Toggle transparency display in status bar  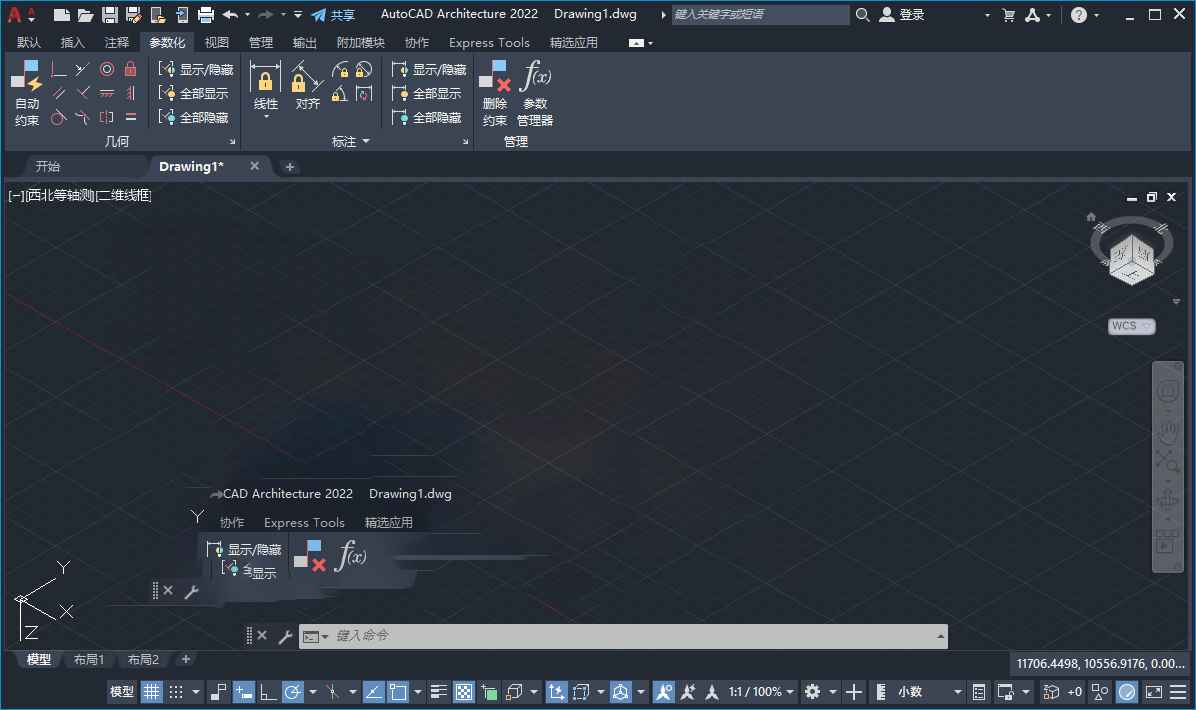pyautogui.click(x=464, y=692)
